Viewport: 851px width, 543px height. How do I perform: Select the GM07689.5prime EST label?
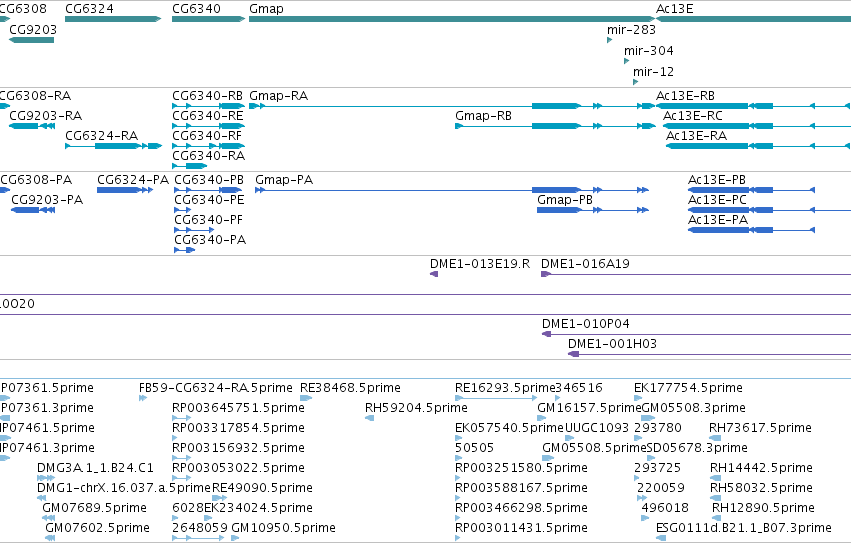point(94,508)
